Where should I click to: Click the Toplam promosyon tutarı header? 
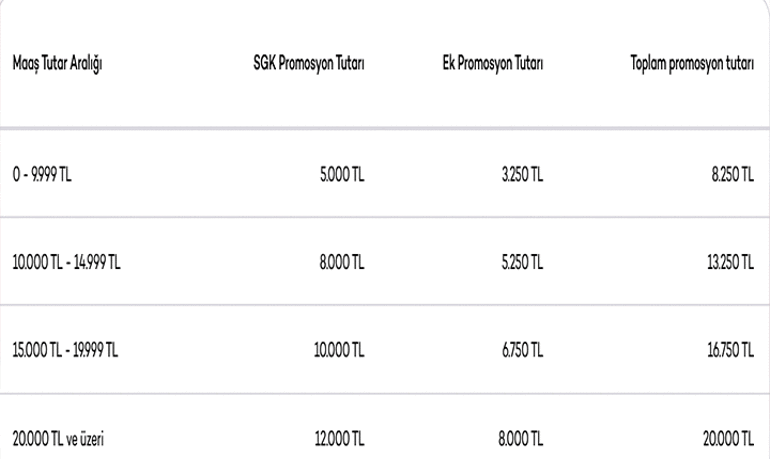pos(689,68)
